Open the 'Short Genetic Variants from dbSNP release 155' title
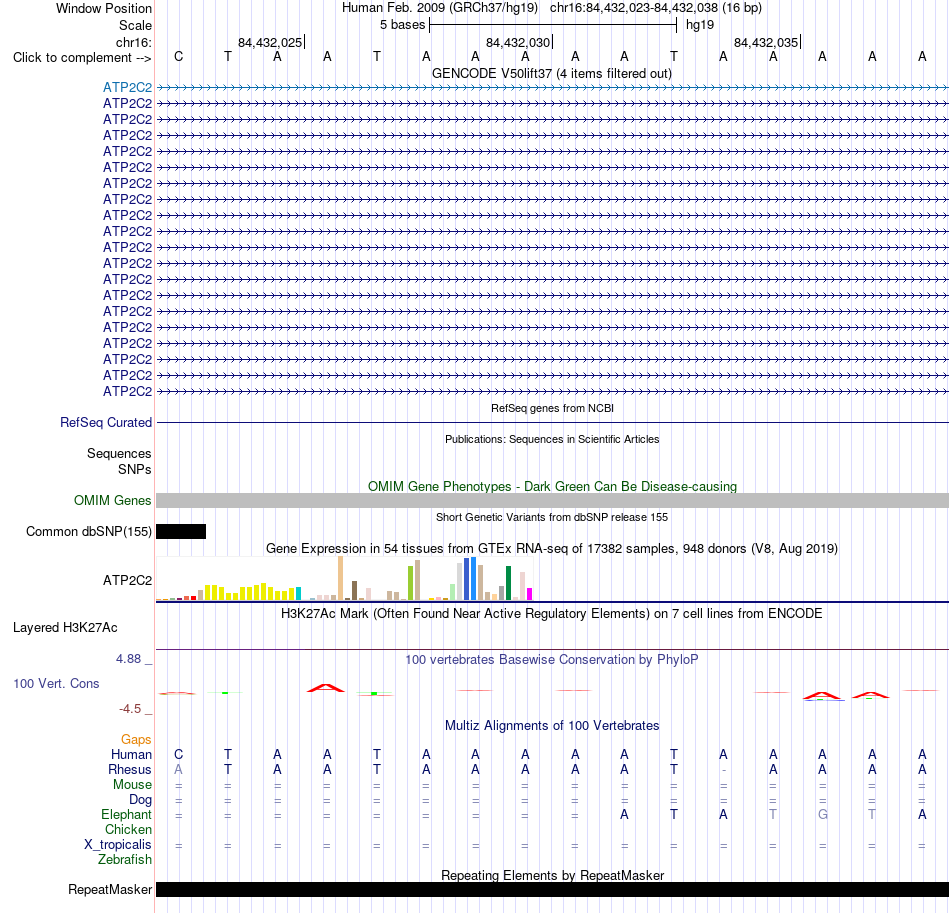Viewport: 950px width, 913px height. click(x=552, y=517)
